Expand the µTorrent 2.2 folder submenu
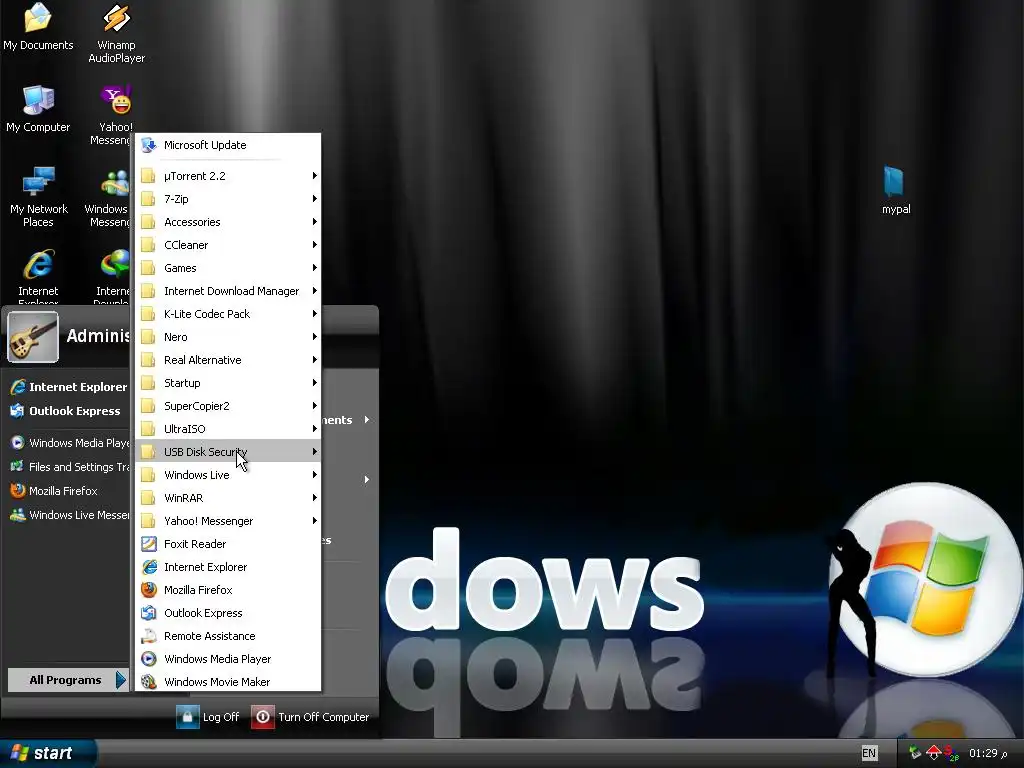 228,176
